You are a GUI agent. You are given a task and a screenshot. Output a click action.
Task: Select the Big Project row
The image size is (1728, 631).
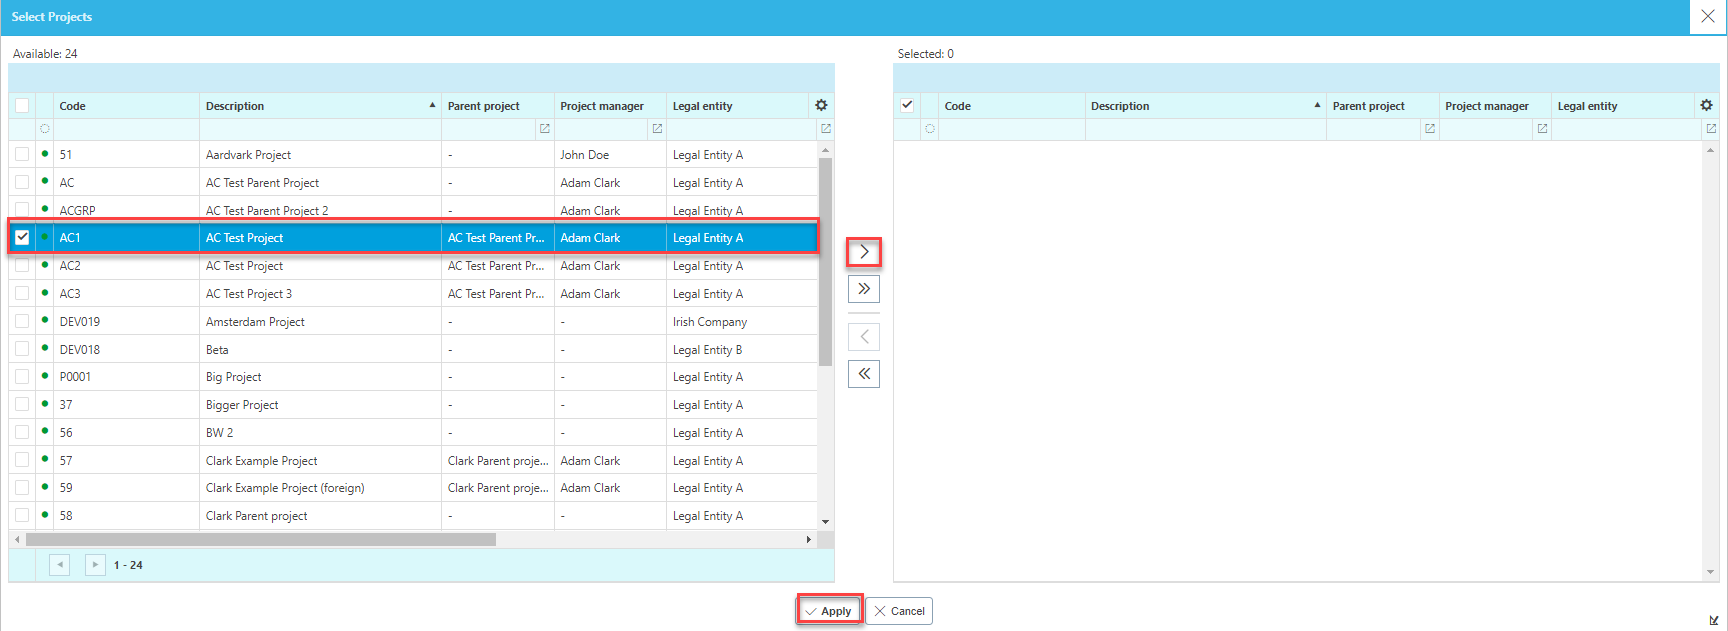point(413,377)
